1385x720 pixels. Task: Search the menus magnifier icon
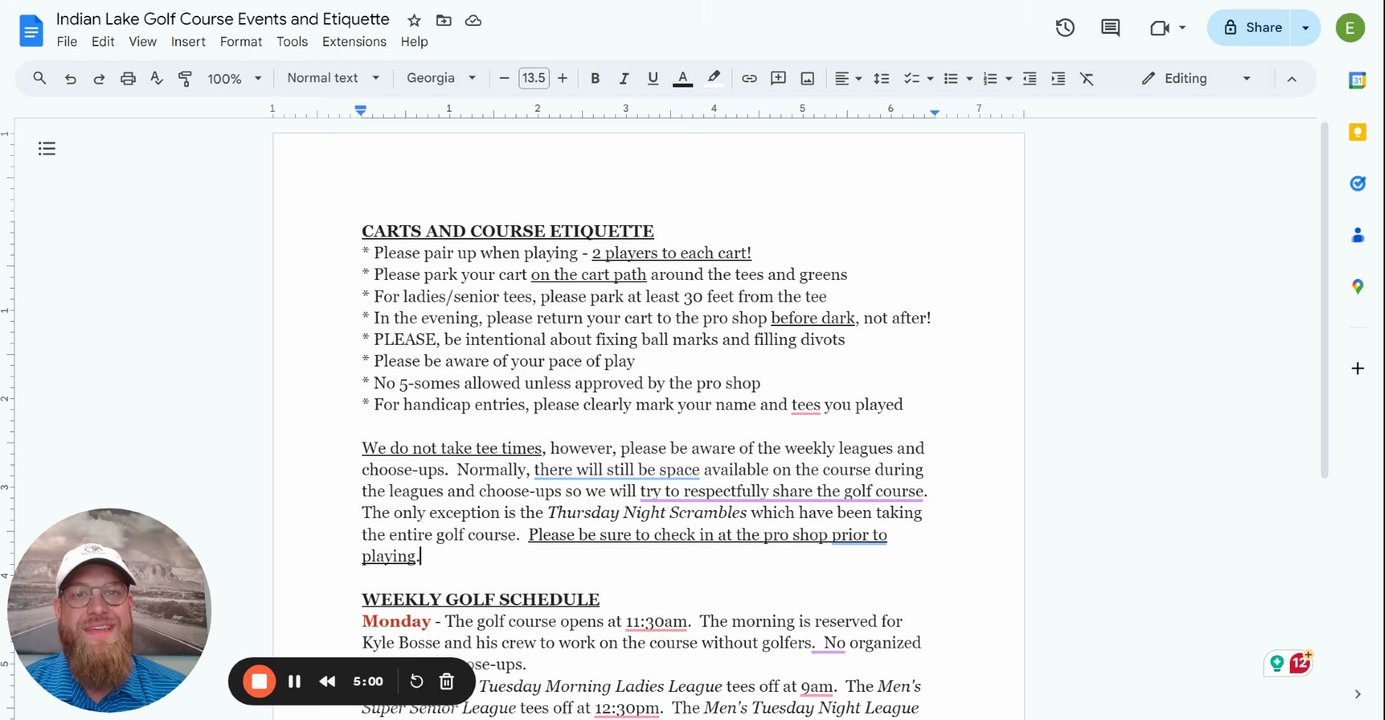click(40, 78)
